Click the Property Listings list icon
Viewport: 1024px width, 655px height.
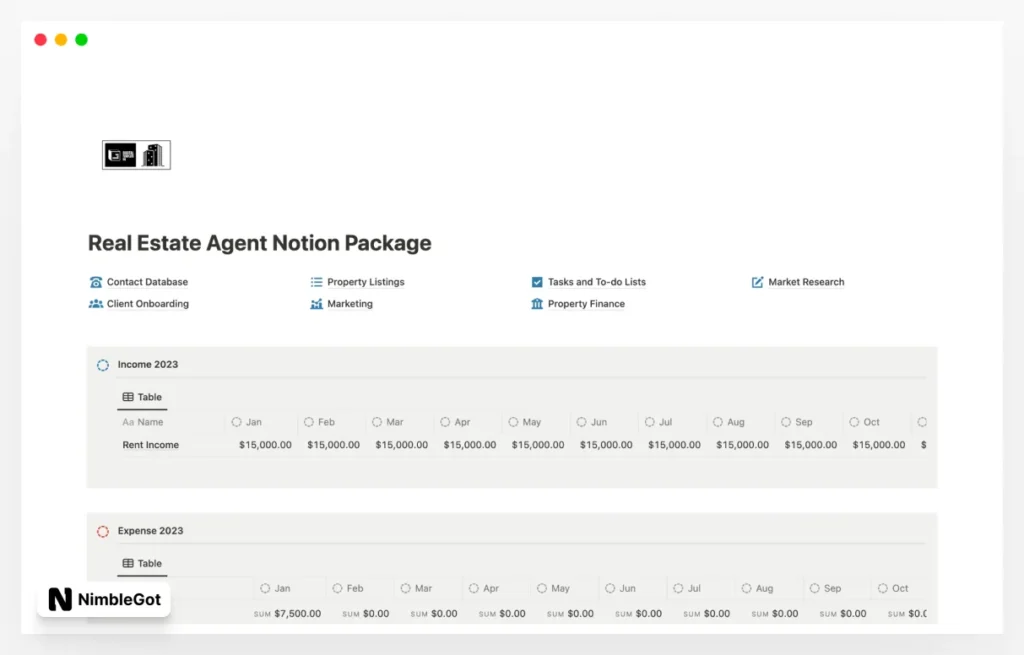317,282
